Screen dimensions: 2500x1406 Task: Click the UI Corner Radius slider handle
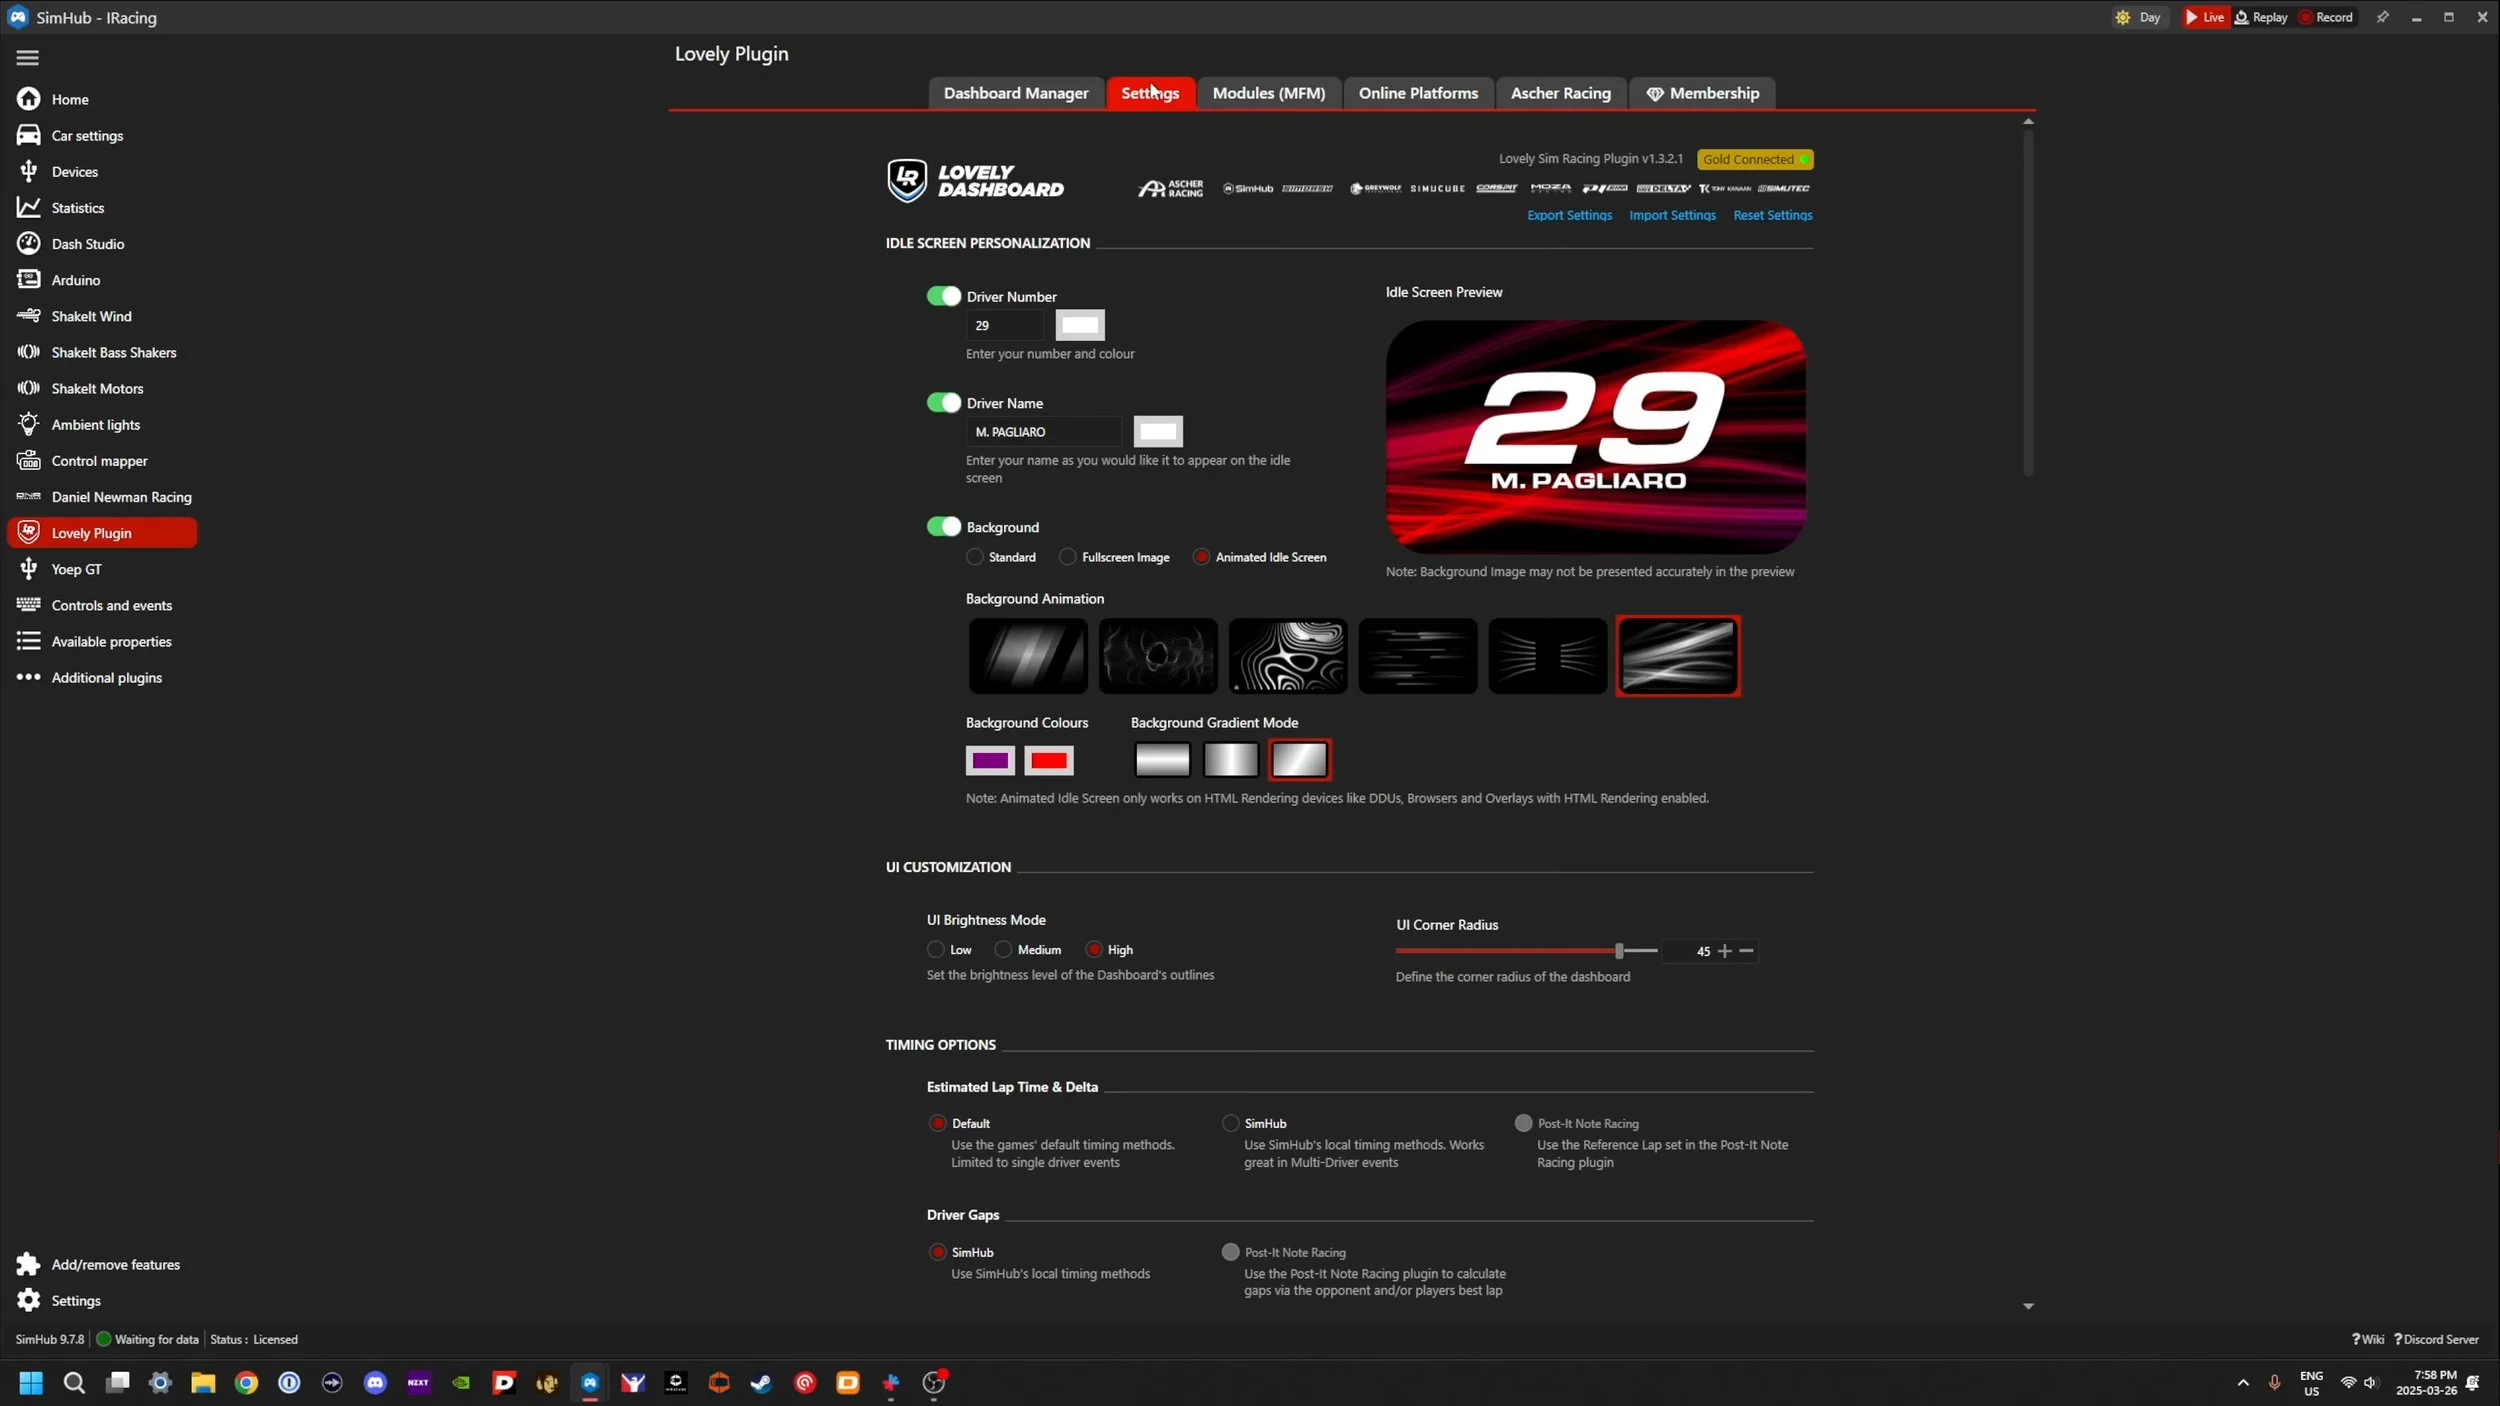tap(1619, 951)
